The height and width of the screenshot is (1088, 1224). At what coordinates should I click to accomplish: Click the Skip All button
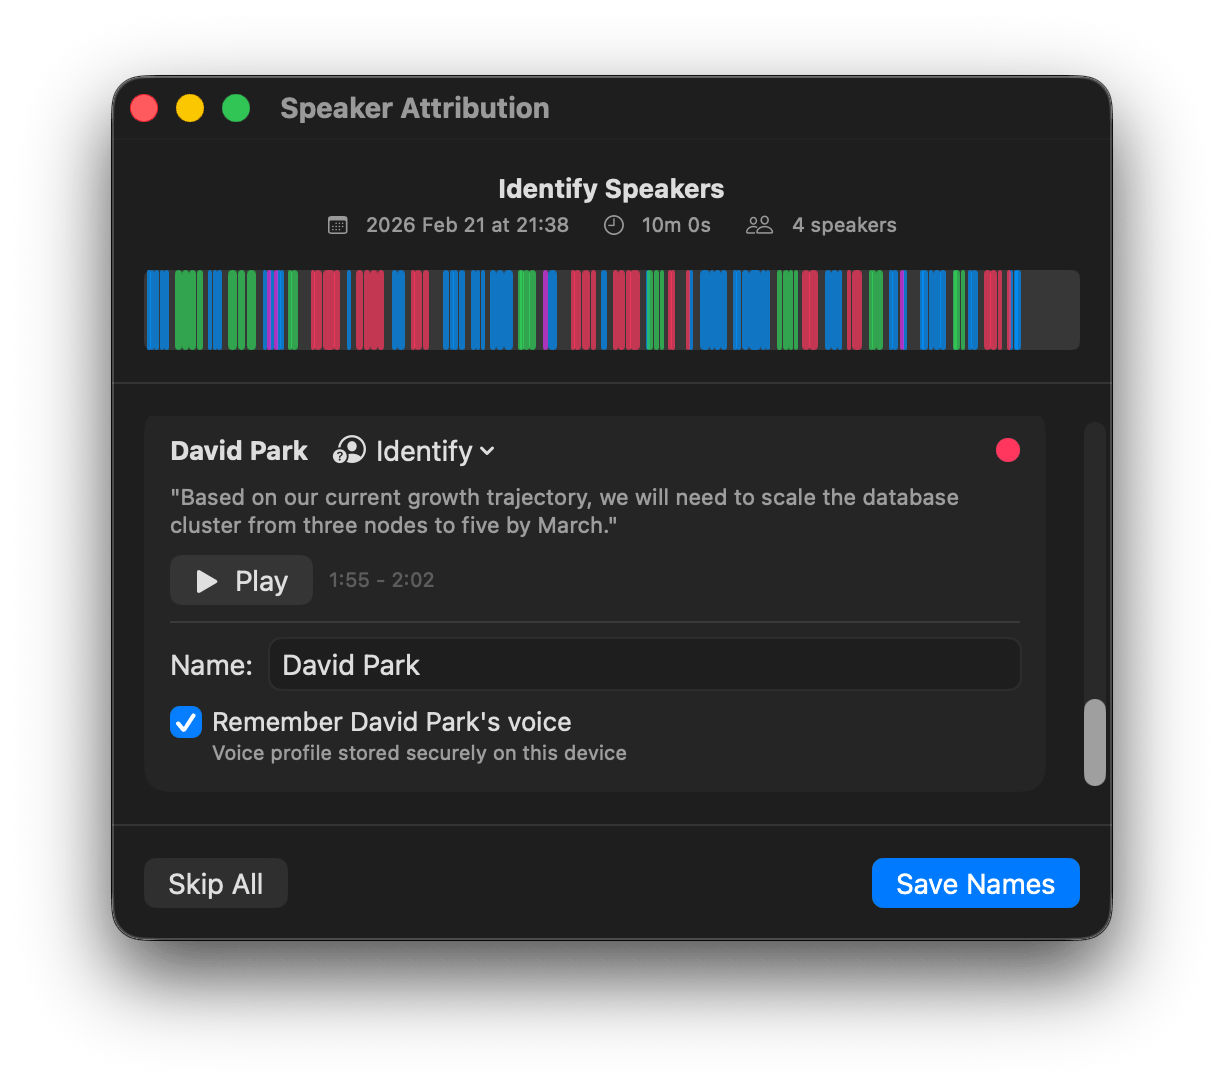pos(215,883)
